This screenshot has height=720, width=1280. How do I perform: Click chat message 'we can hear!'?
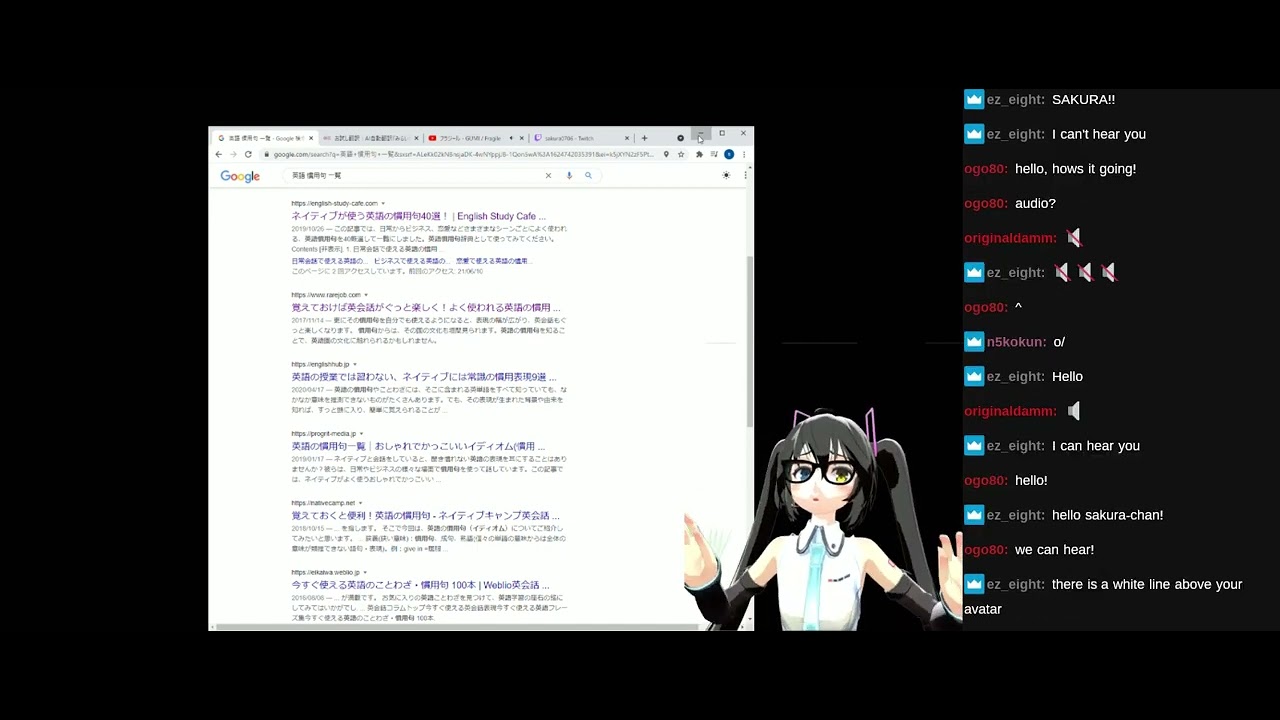[x=1054, y=550]
